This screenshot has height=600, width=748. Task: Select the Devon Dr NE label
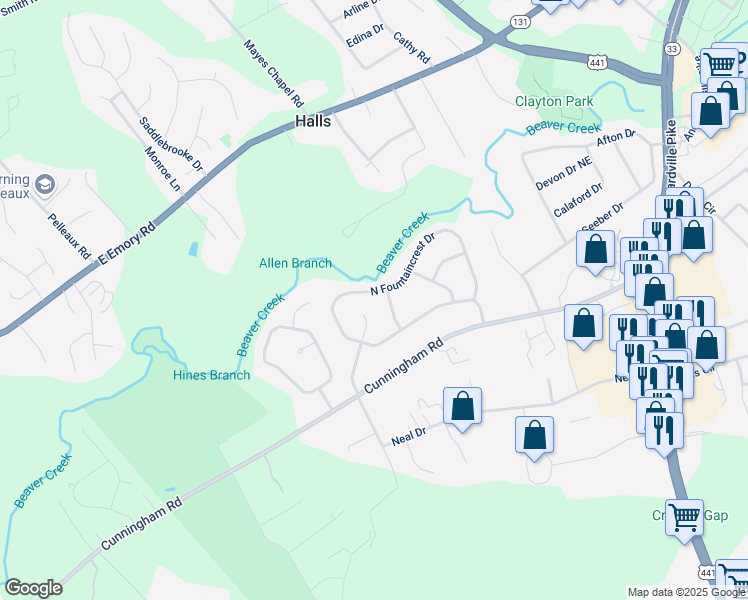click(x=563, y=174)
